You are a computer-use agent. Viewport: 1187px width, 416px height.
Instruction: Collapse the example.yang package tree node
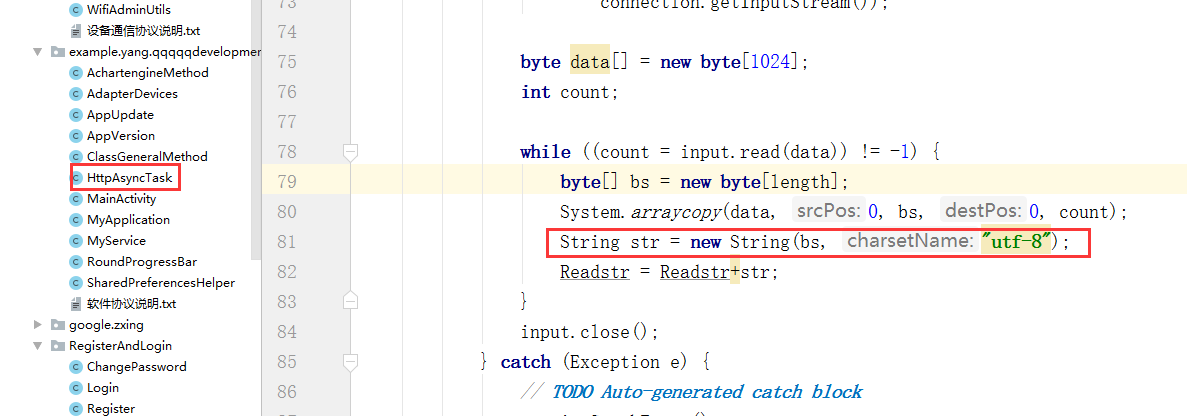click(38, 52)
